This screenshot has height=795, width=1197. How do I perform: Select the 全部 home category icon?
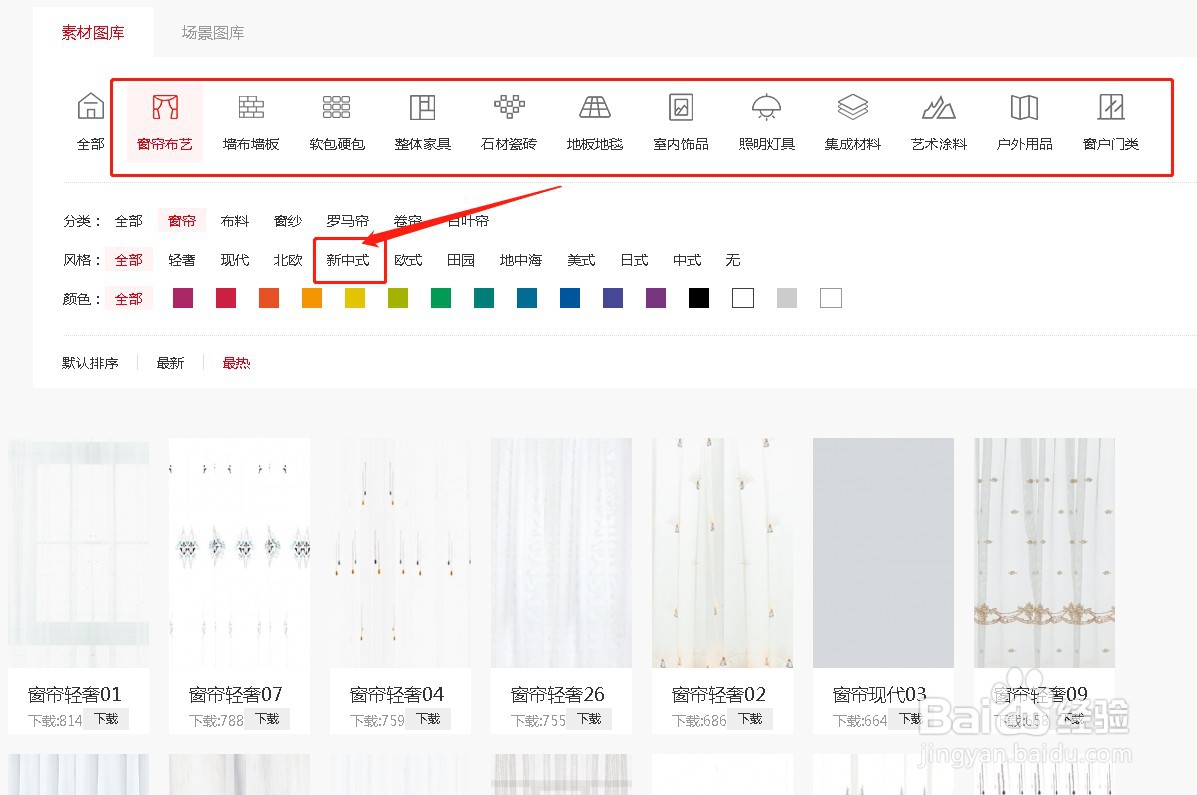coord(89,120)
